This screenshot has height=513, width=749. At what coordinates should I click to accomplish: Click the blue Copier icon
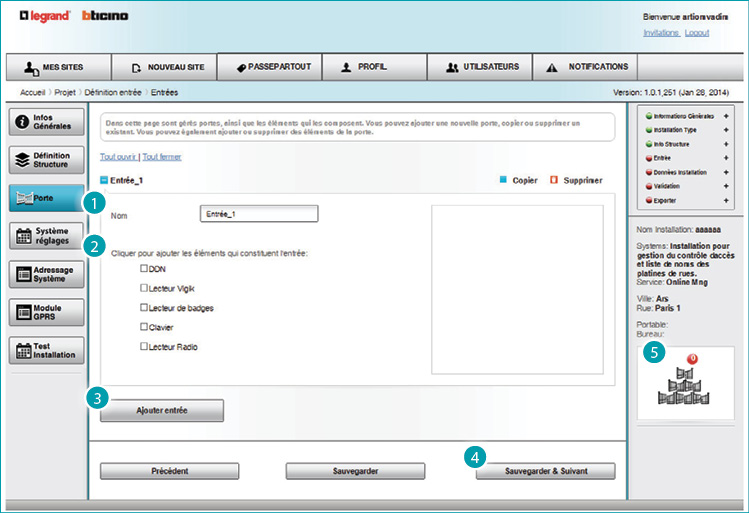(x=503, y=181)
